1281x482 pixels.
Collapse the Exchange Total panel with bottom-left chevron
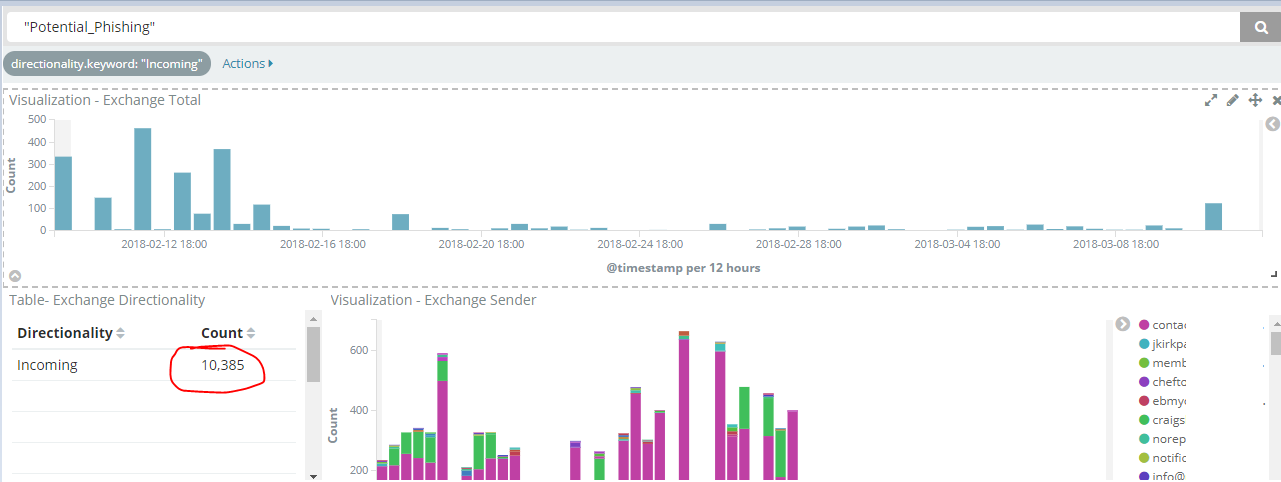(15, 276)
